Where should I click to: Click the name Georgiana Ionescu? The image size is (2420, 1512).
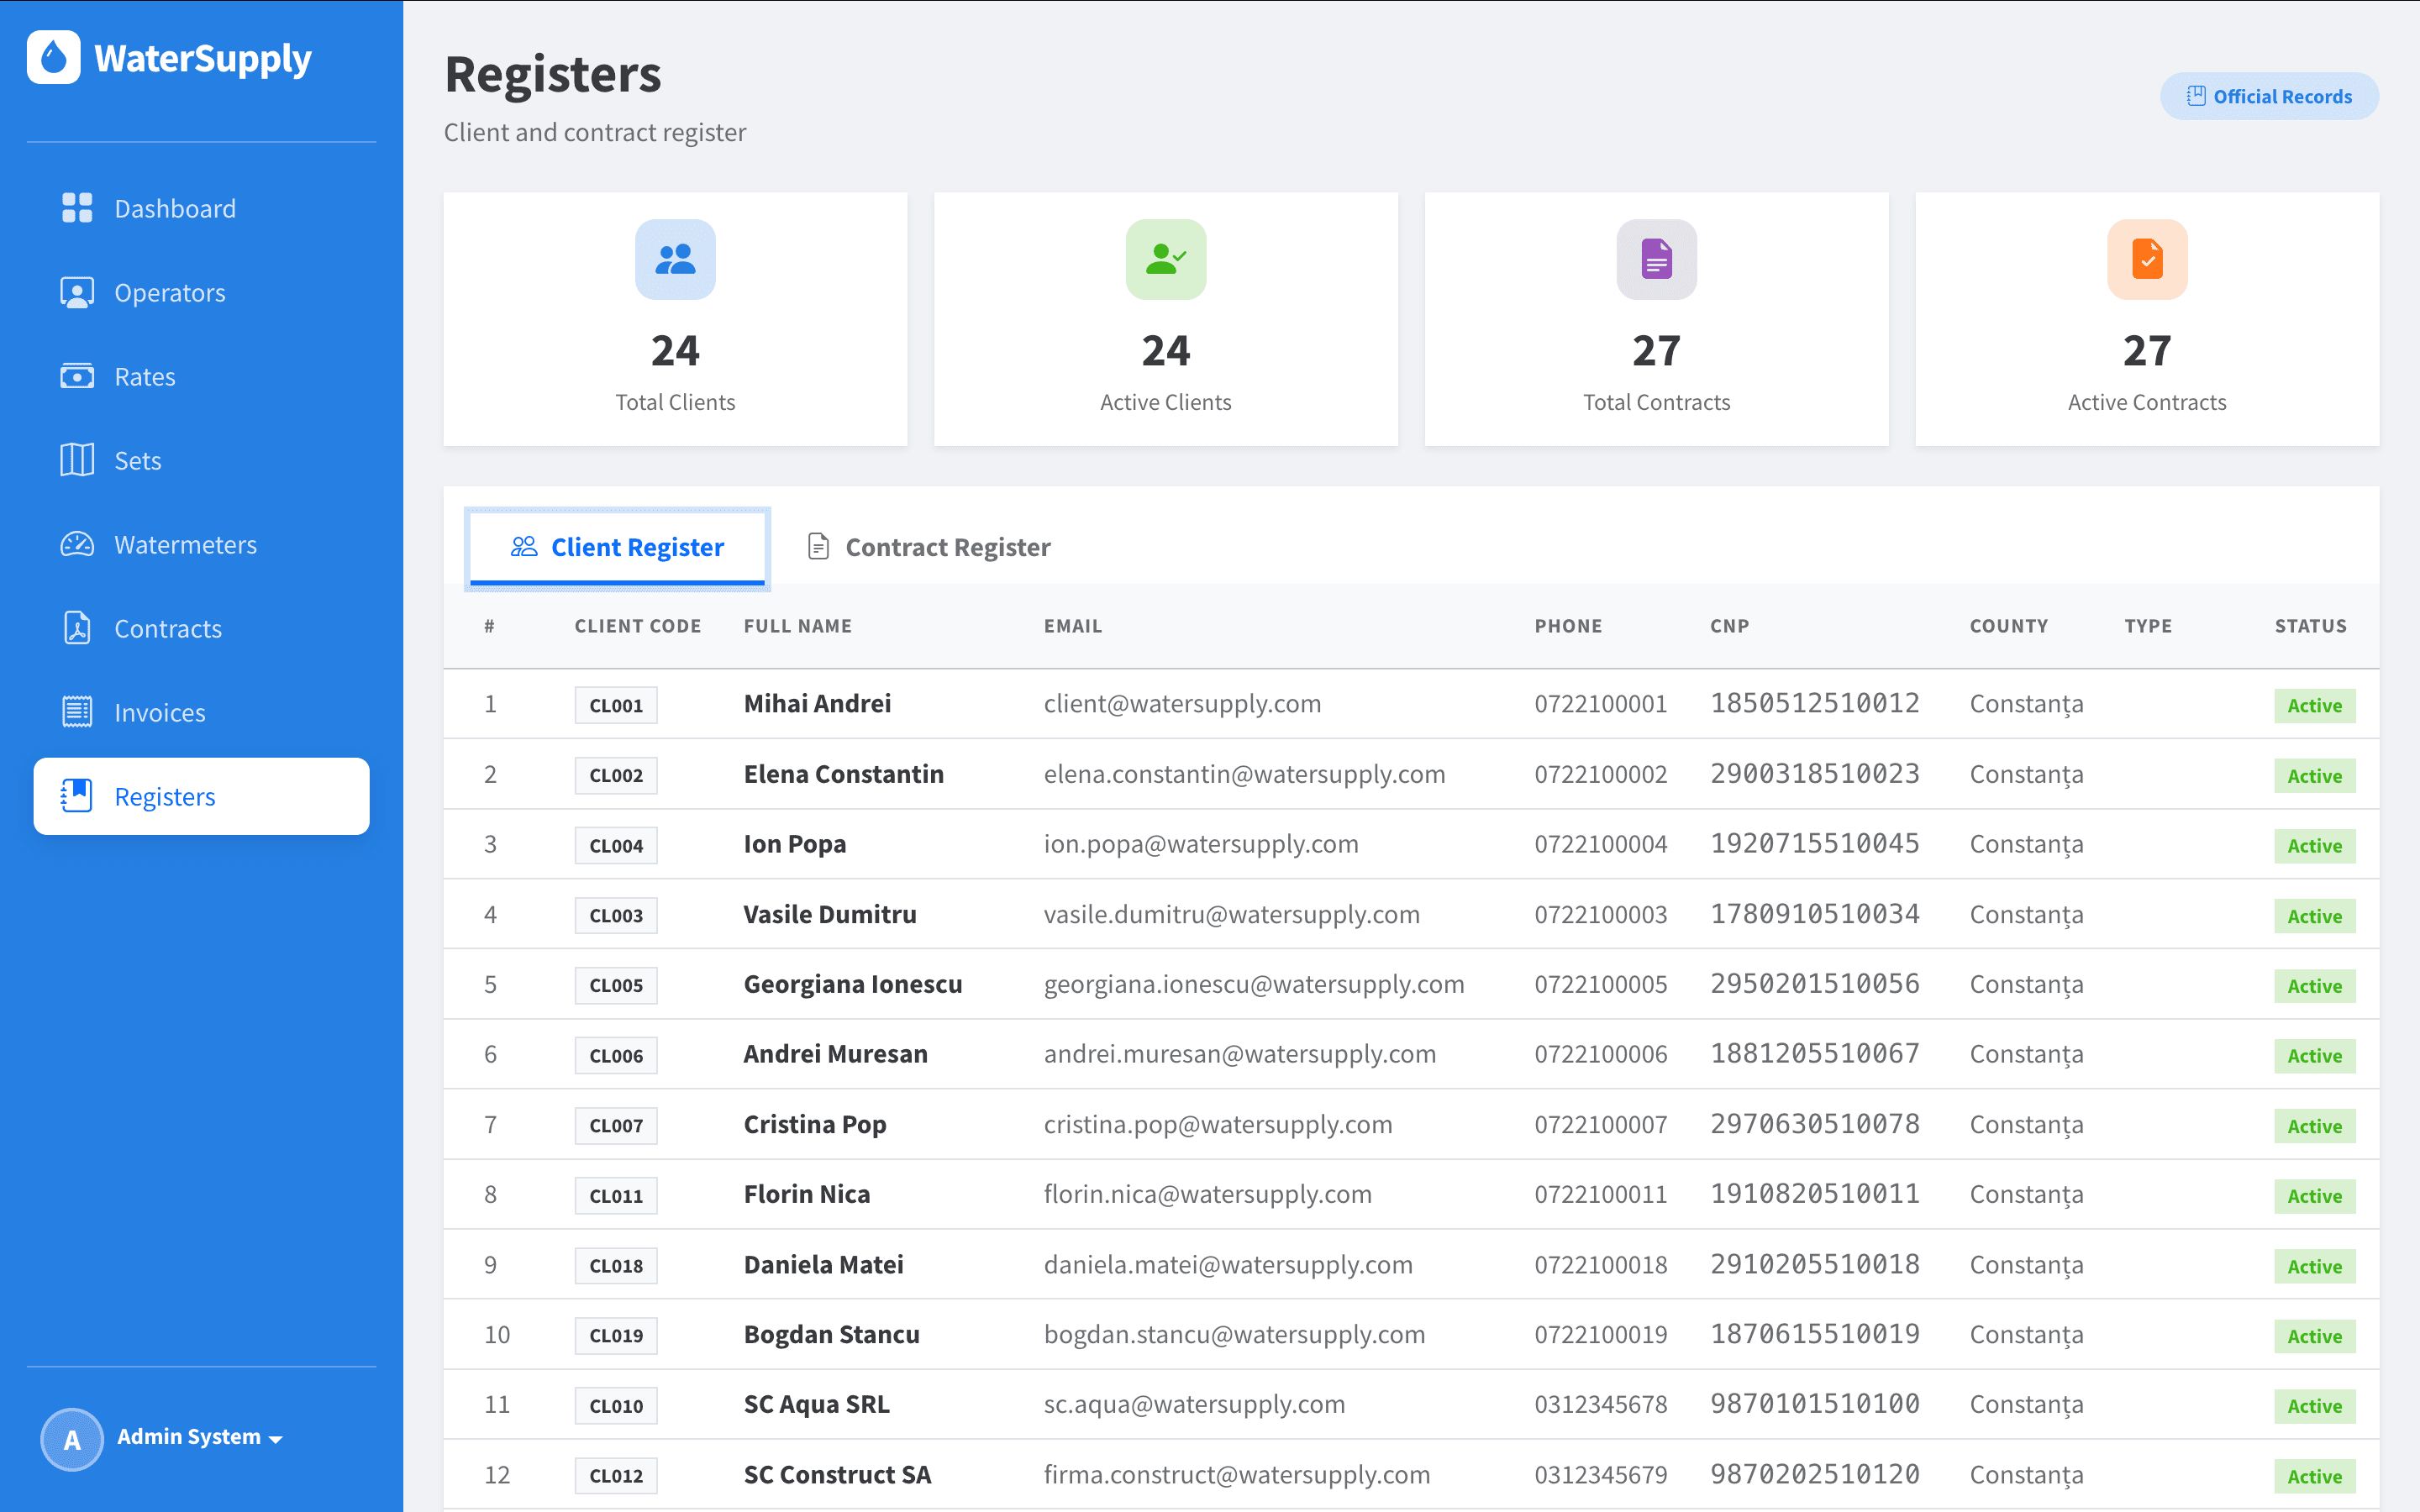(853, 984)
